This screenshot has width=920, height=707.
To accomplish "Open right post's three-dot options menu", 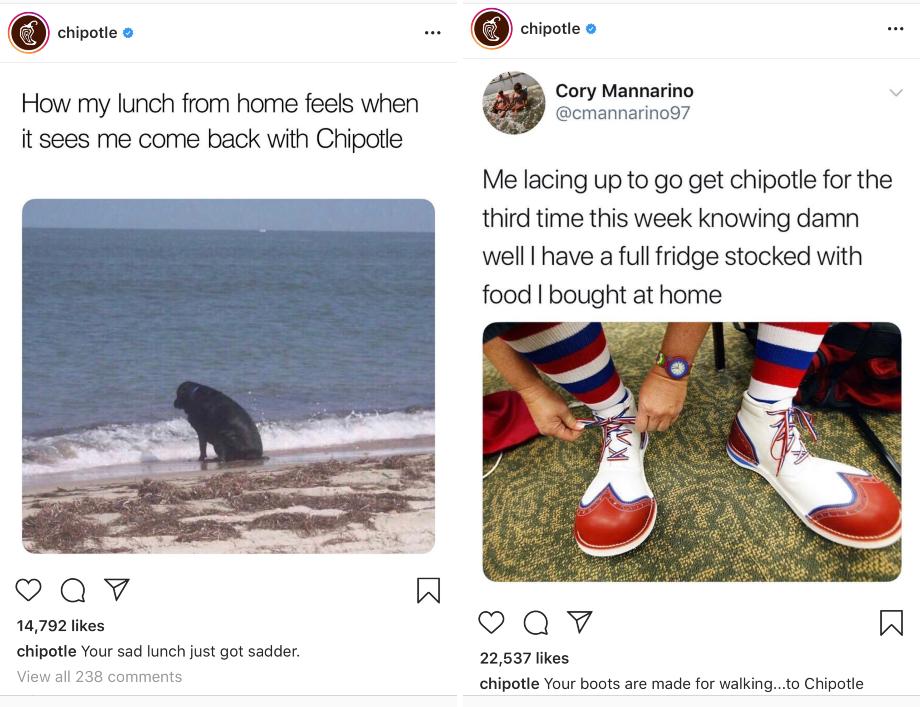I will click(895, 29).
